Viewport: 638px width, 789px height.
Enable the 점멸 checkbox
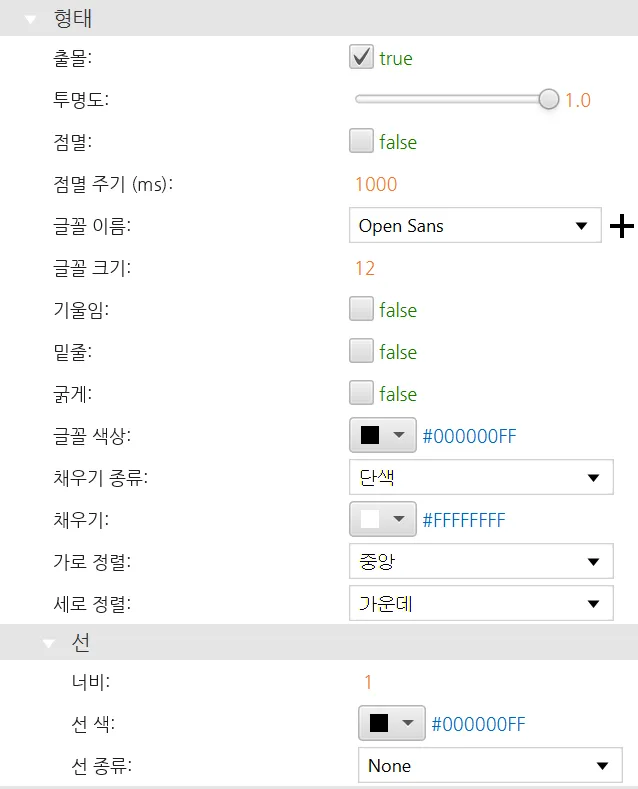[x=361, y=142]
